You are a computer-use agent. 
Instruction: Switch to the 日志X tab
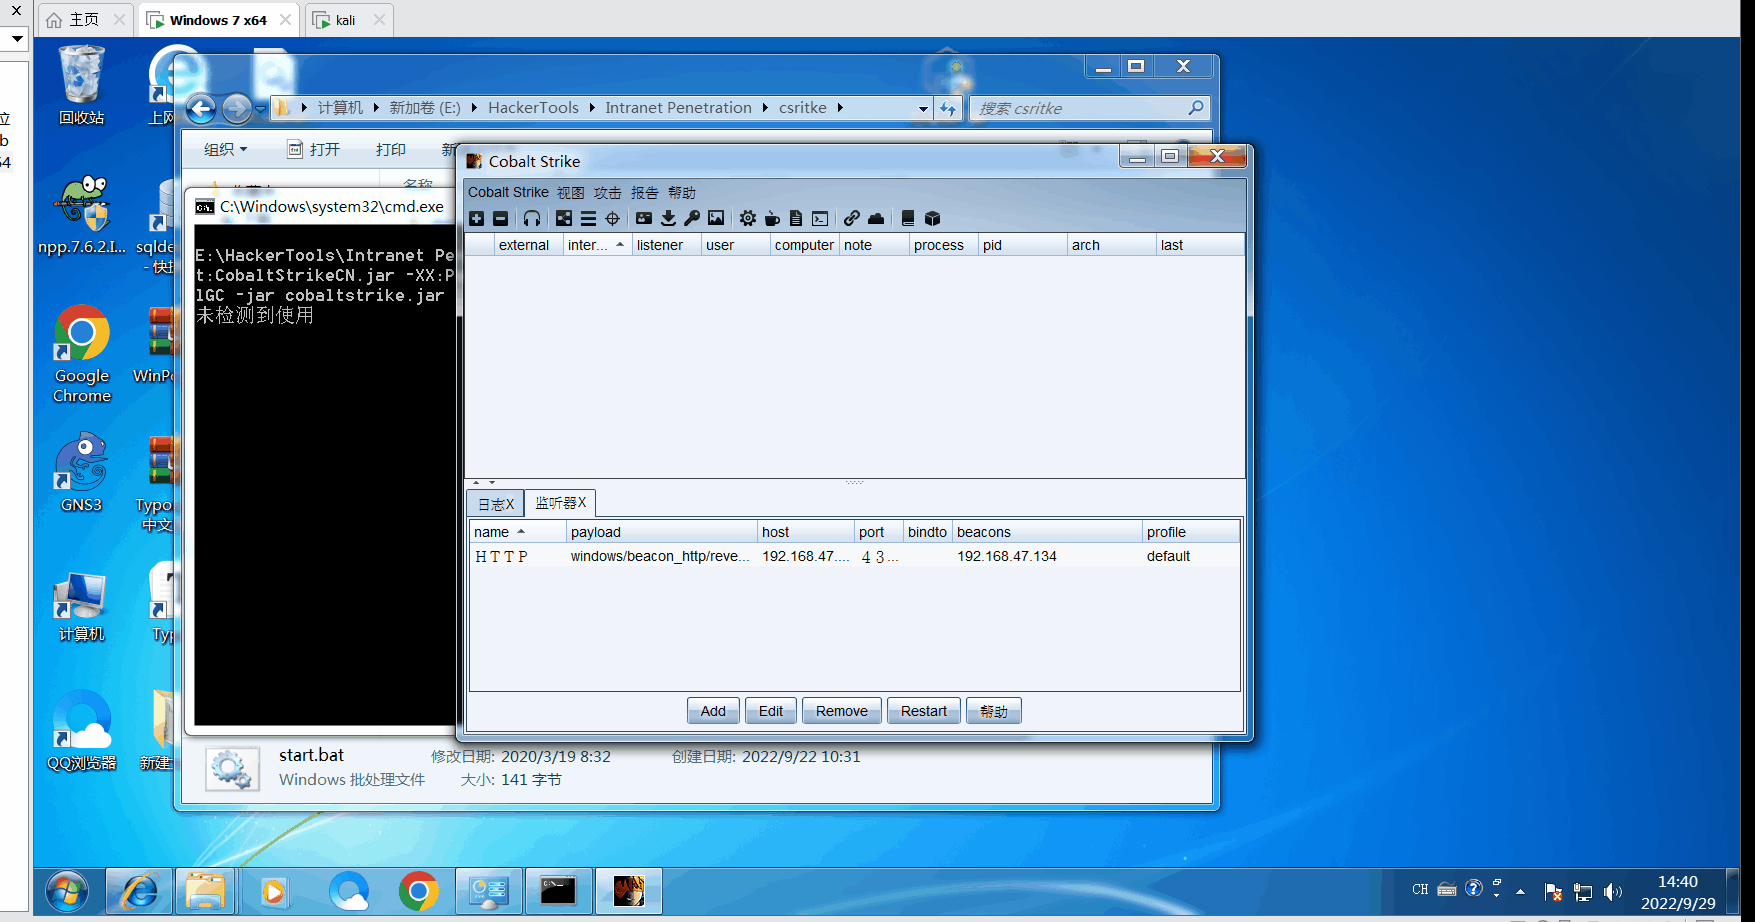click(496, 504)
